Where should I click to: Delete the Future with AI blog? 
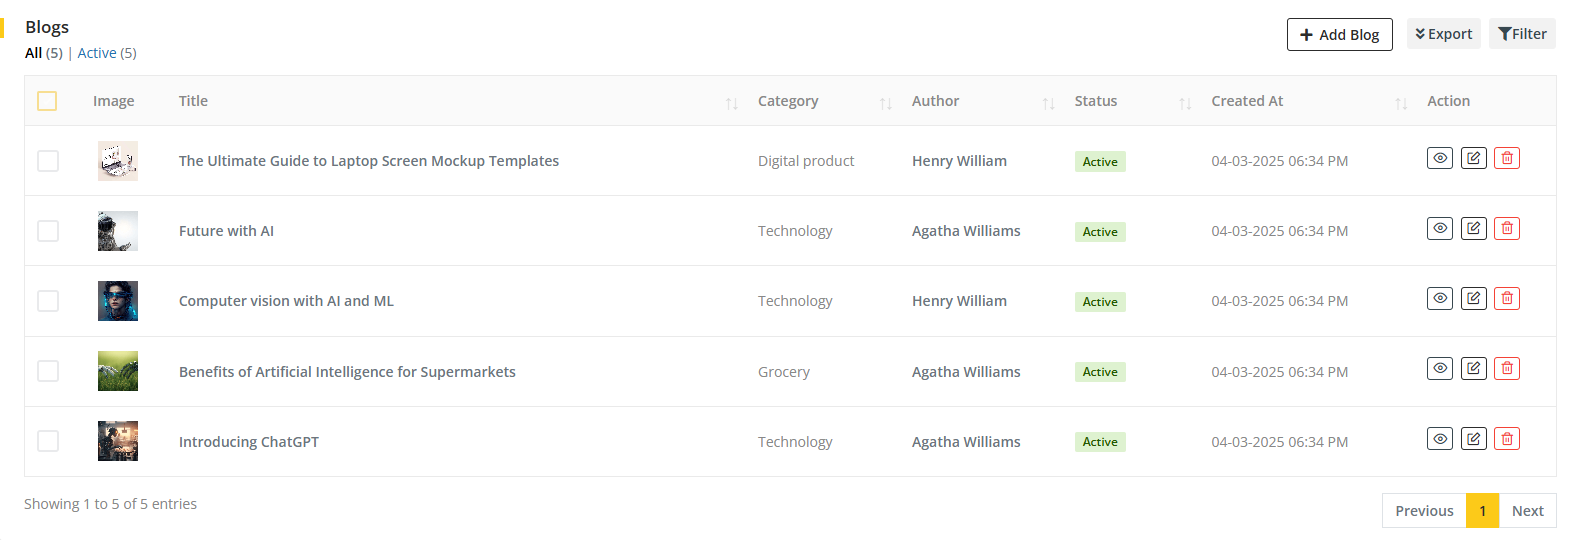coord(1506,228)
